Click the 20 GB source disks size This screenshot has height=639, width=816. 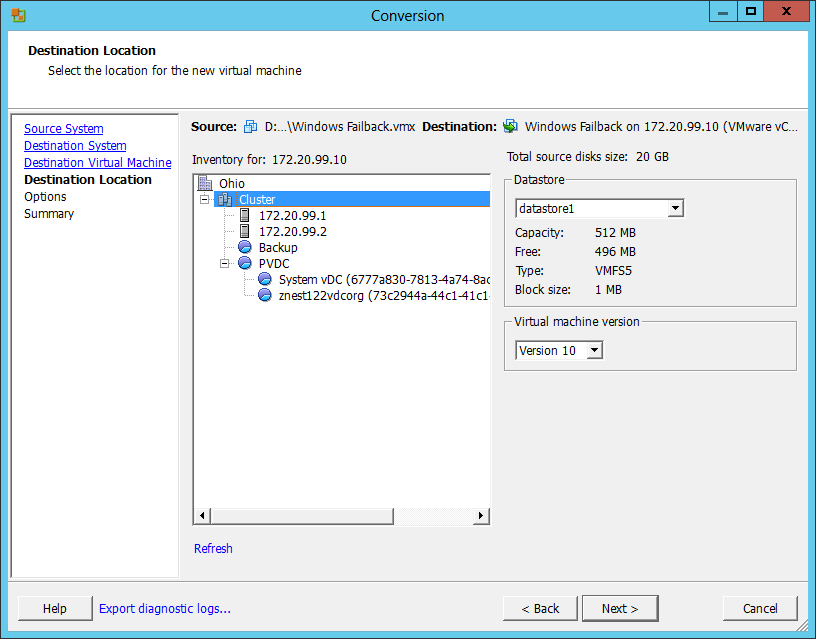point(652,157)
